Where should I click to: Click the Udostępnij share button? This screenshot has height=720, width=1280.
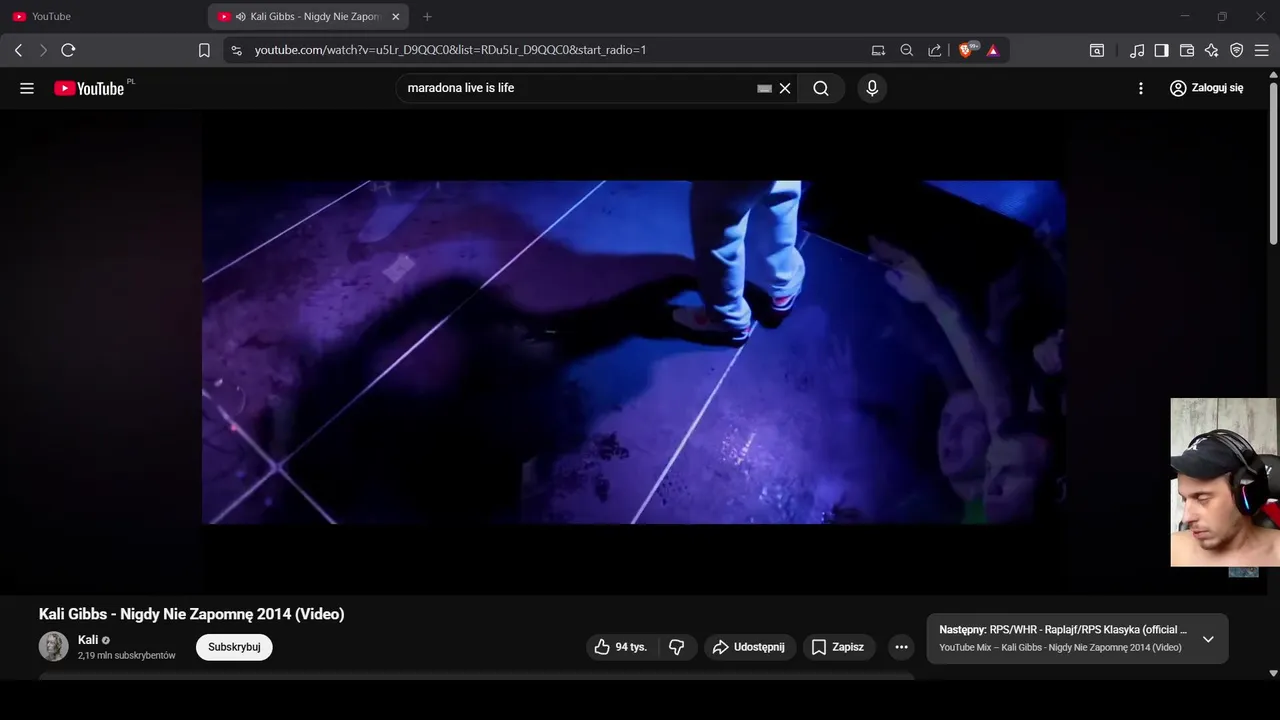click(x=750, y=647)
